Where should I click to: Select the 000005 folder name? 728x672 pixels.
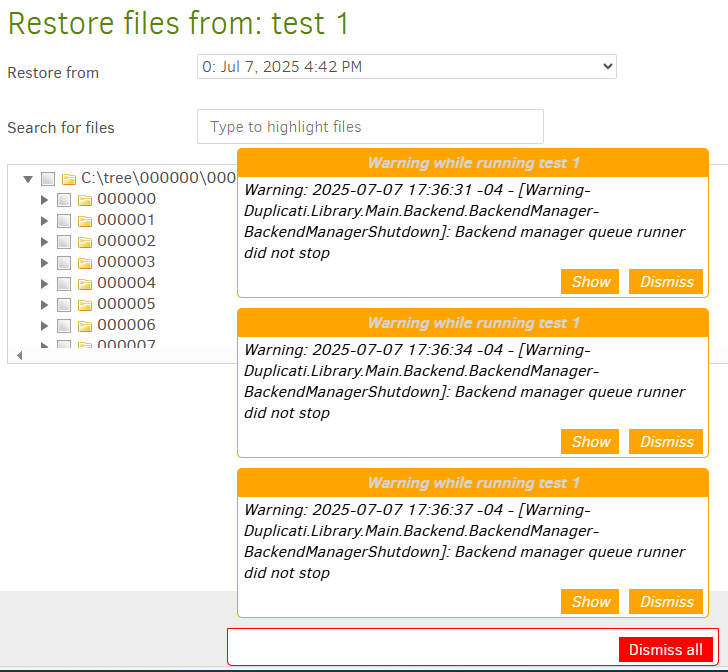click(x=126, y=304)
